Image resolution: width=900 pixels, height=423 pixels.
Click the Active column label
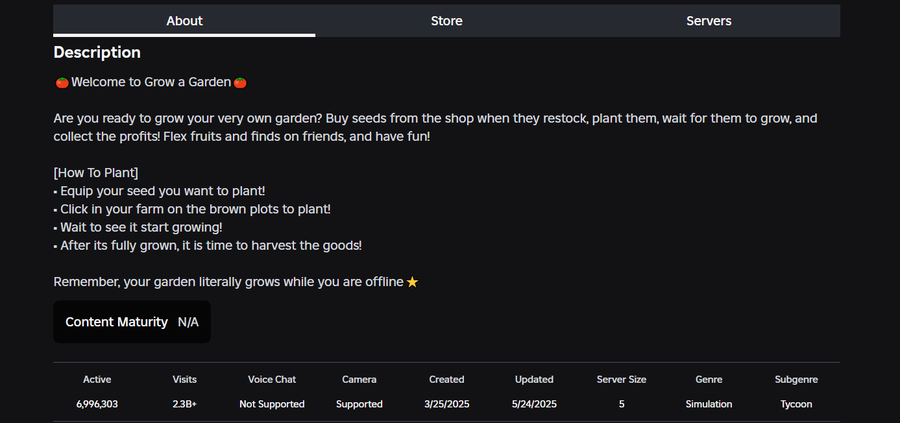[x=97, y=379]
